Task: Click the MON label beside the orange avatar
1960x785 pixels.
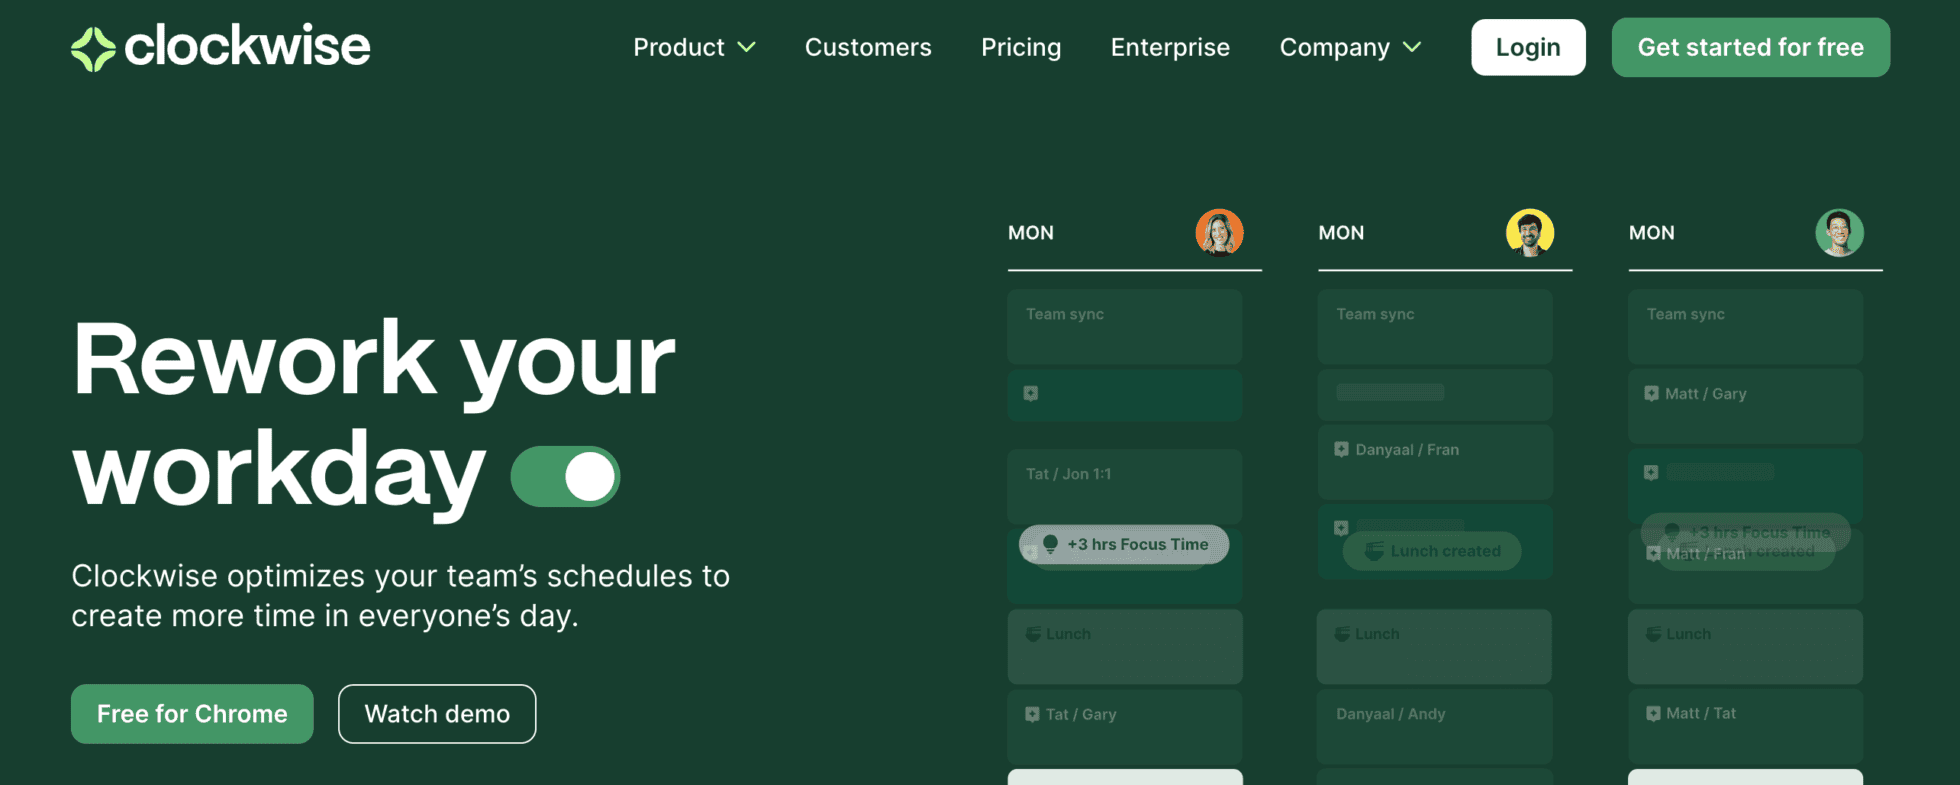Action: (x=1031, y=233)
